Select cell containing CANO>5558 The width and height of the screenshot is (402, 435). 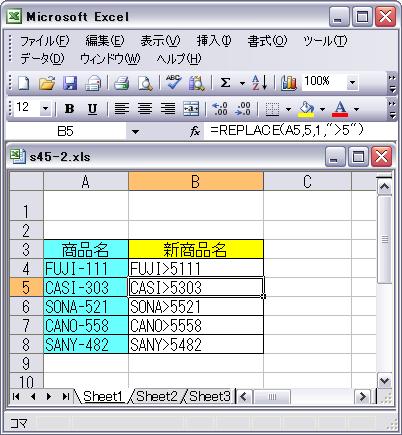point(196,325)
